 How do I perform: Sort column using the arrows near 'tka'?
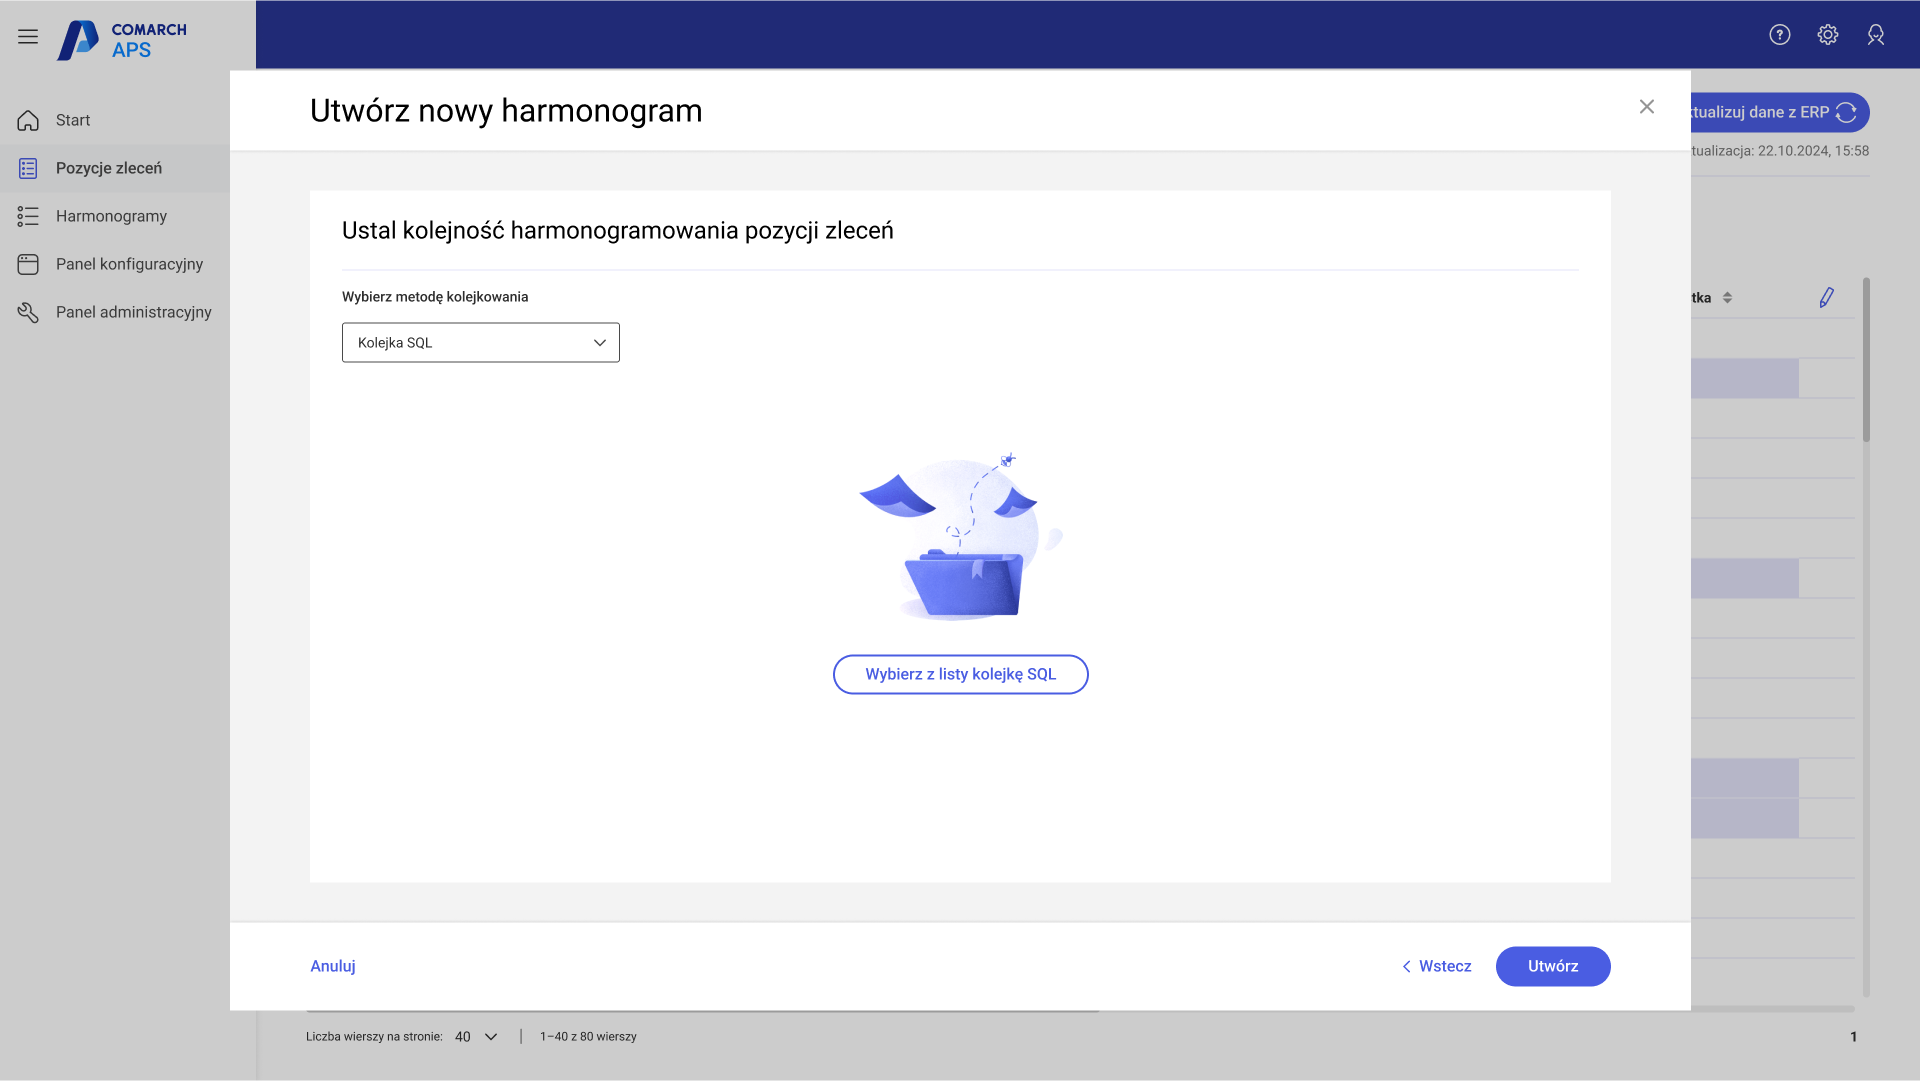pos(1727,298)
